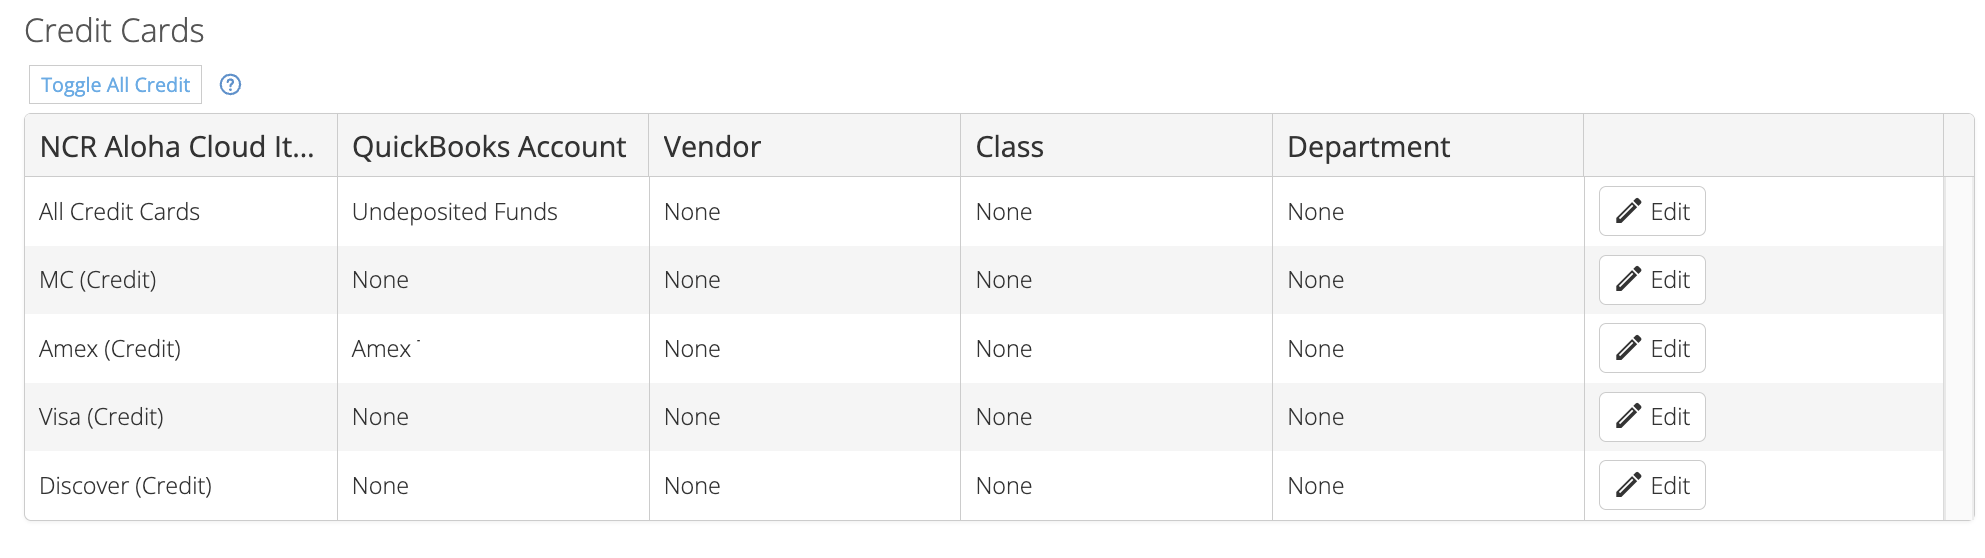The height and width of the screenshot is (558, 1985).
Task: Click the Amex QuickBooks account cell
Action: point(382,349)
